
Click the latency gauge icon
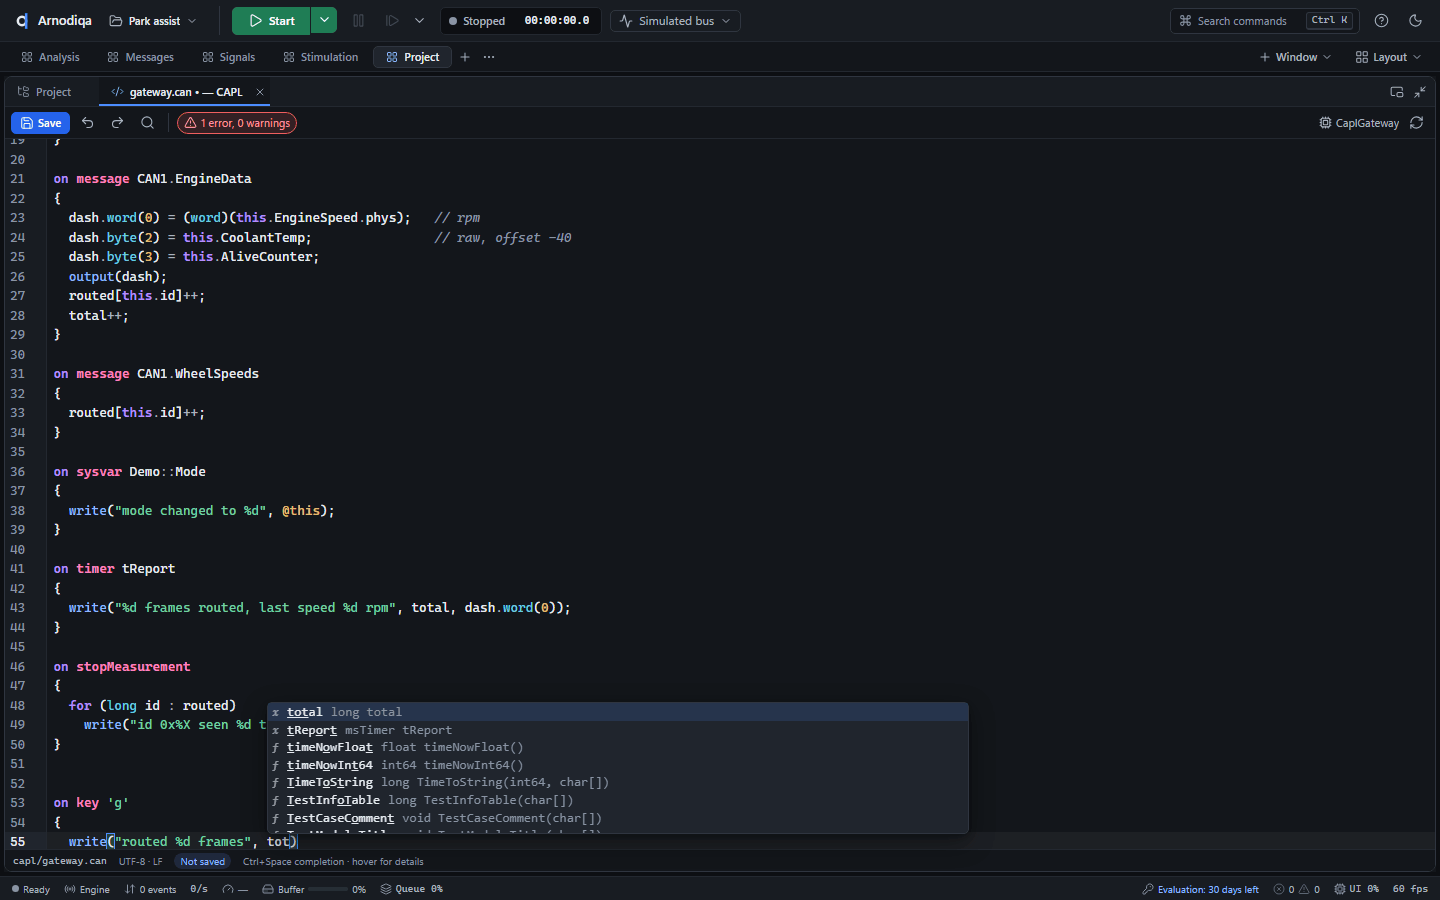click(228, 889)
